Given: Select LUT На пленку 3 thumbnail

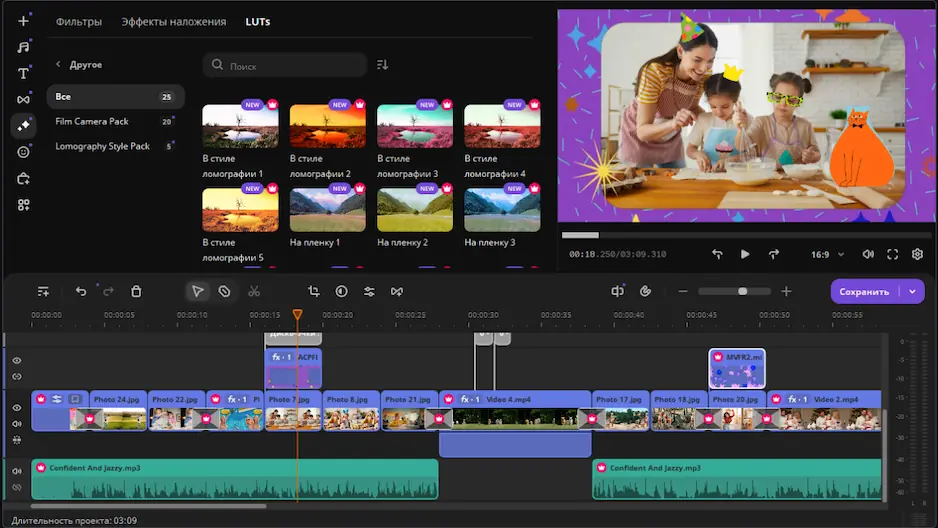Looking at the screenshot, I should click(x=502, y=210).
